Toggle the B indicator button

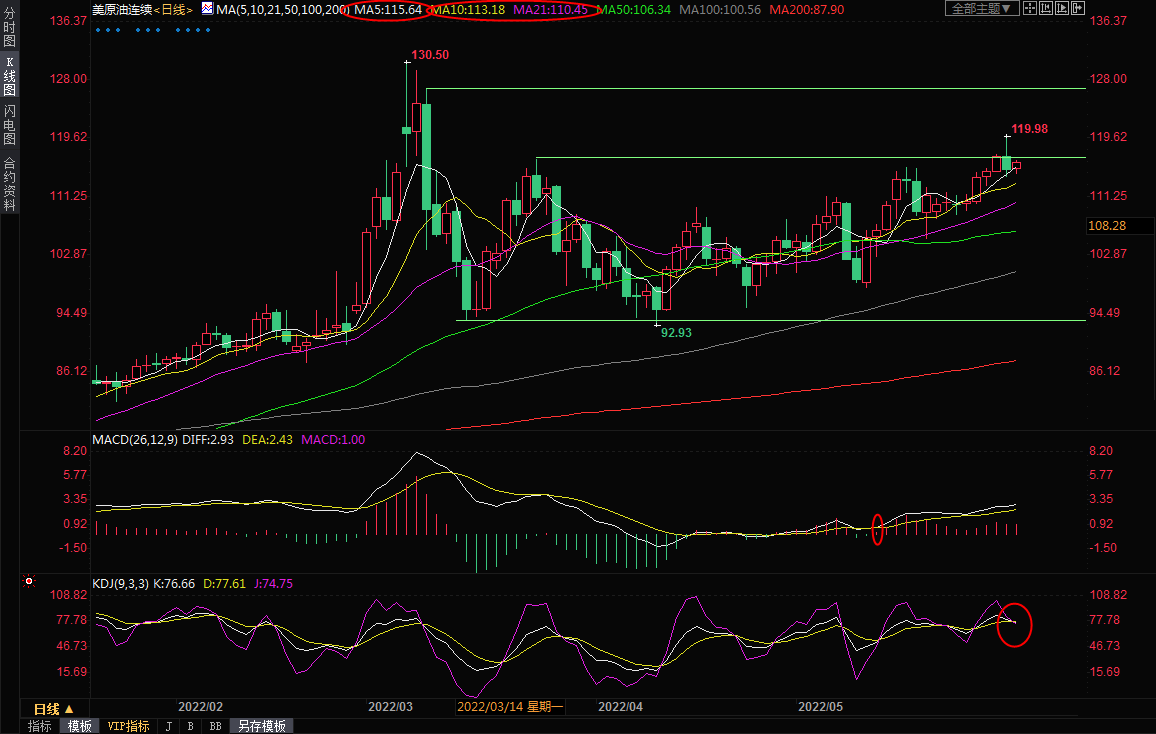click(190, 726)
